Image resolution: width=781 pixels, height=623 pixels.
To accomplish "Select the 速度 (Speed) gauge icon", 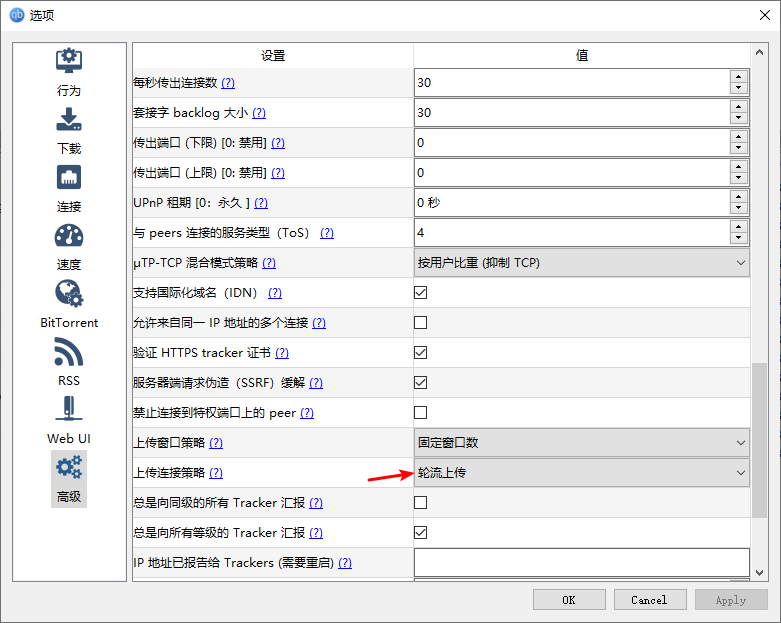I will [69, 236].
